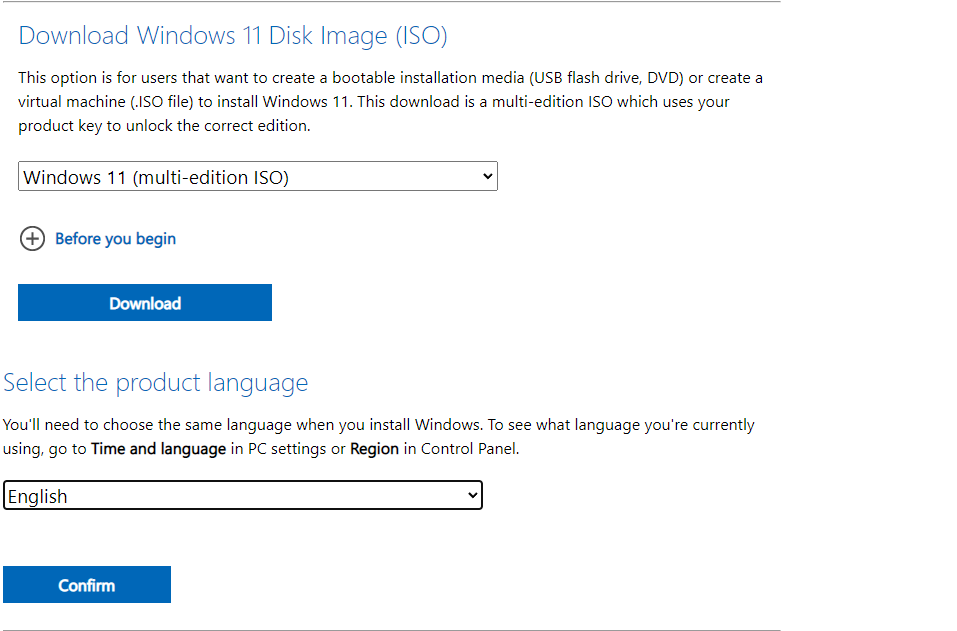This screenshot has width=957, height=631.
Task: Expand the Before you begin section text
Action: pos(115,239)
